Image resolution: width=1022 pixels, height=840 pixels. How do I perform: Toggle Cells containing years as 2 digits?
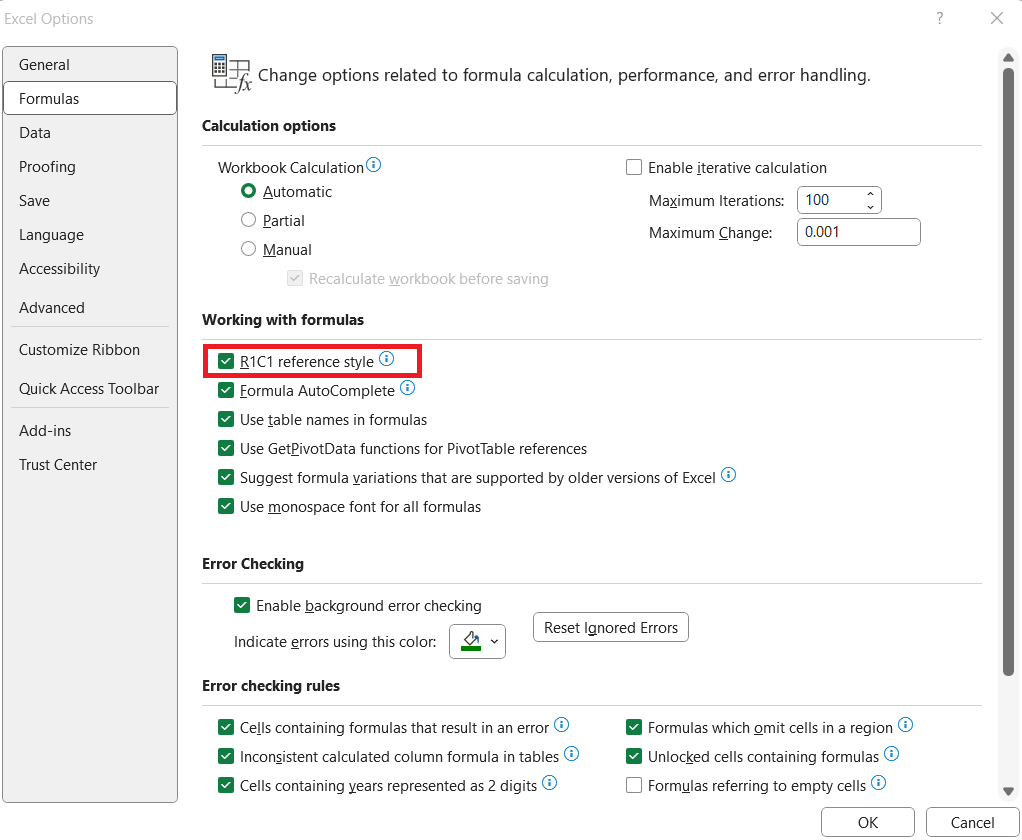coord(226,785)
